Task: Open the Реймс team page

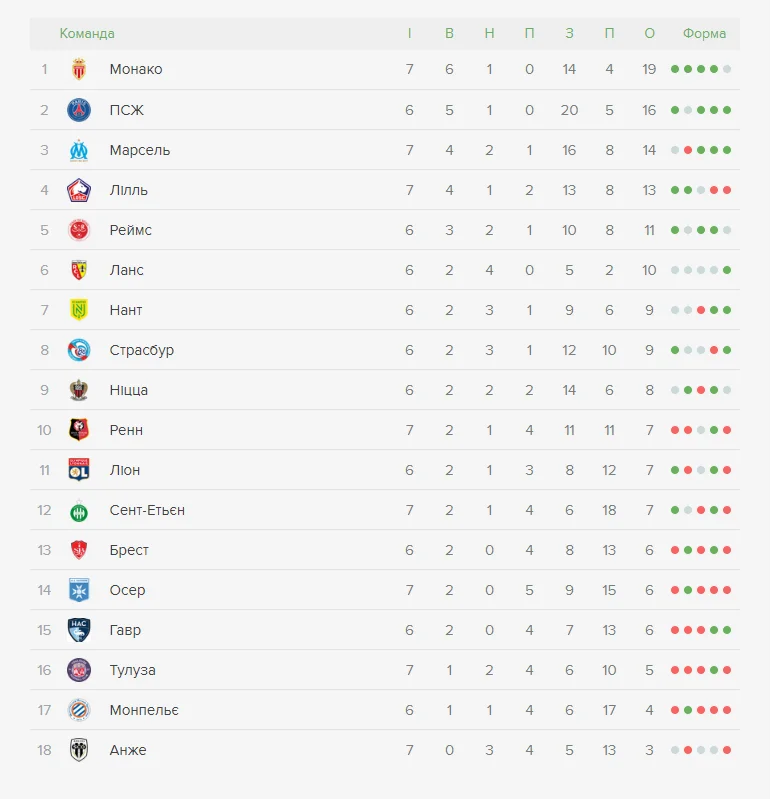Action: pos(131,230)
